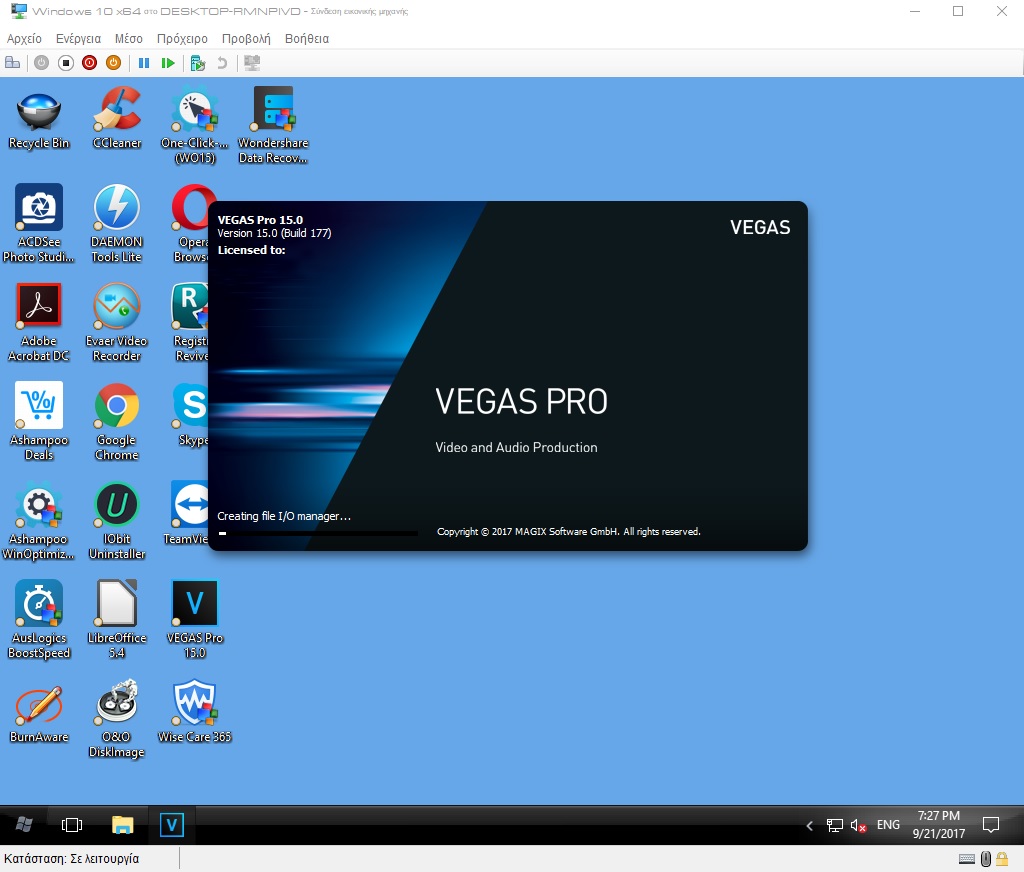Open the Windows Start menu
This screenshot has height=872, width=1024.
[x=24, y=824]
